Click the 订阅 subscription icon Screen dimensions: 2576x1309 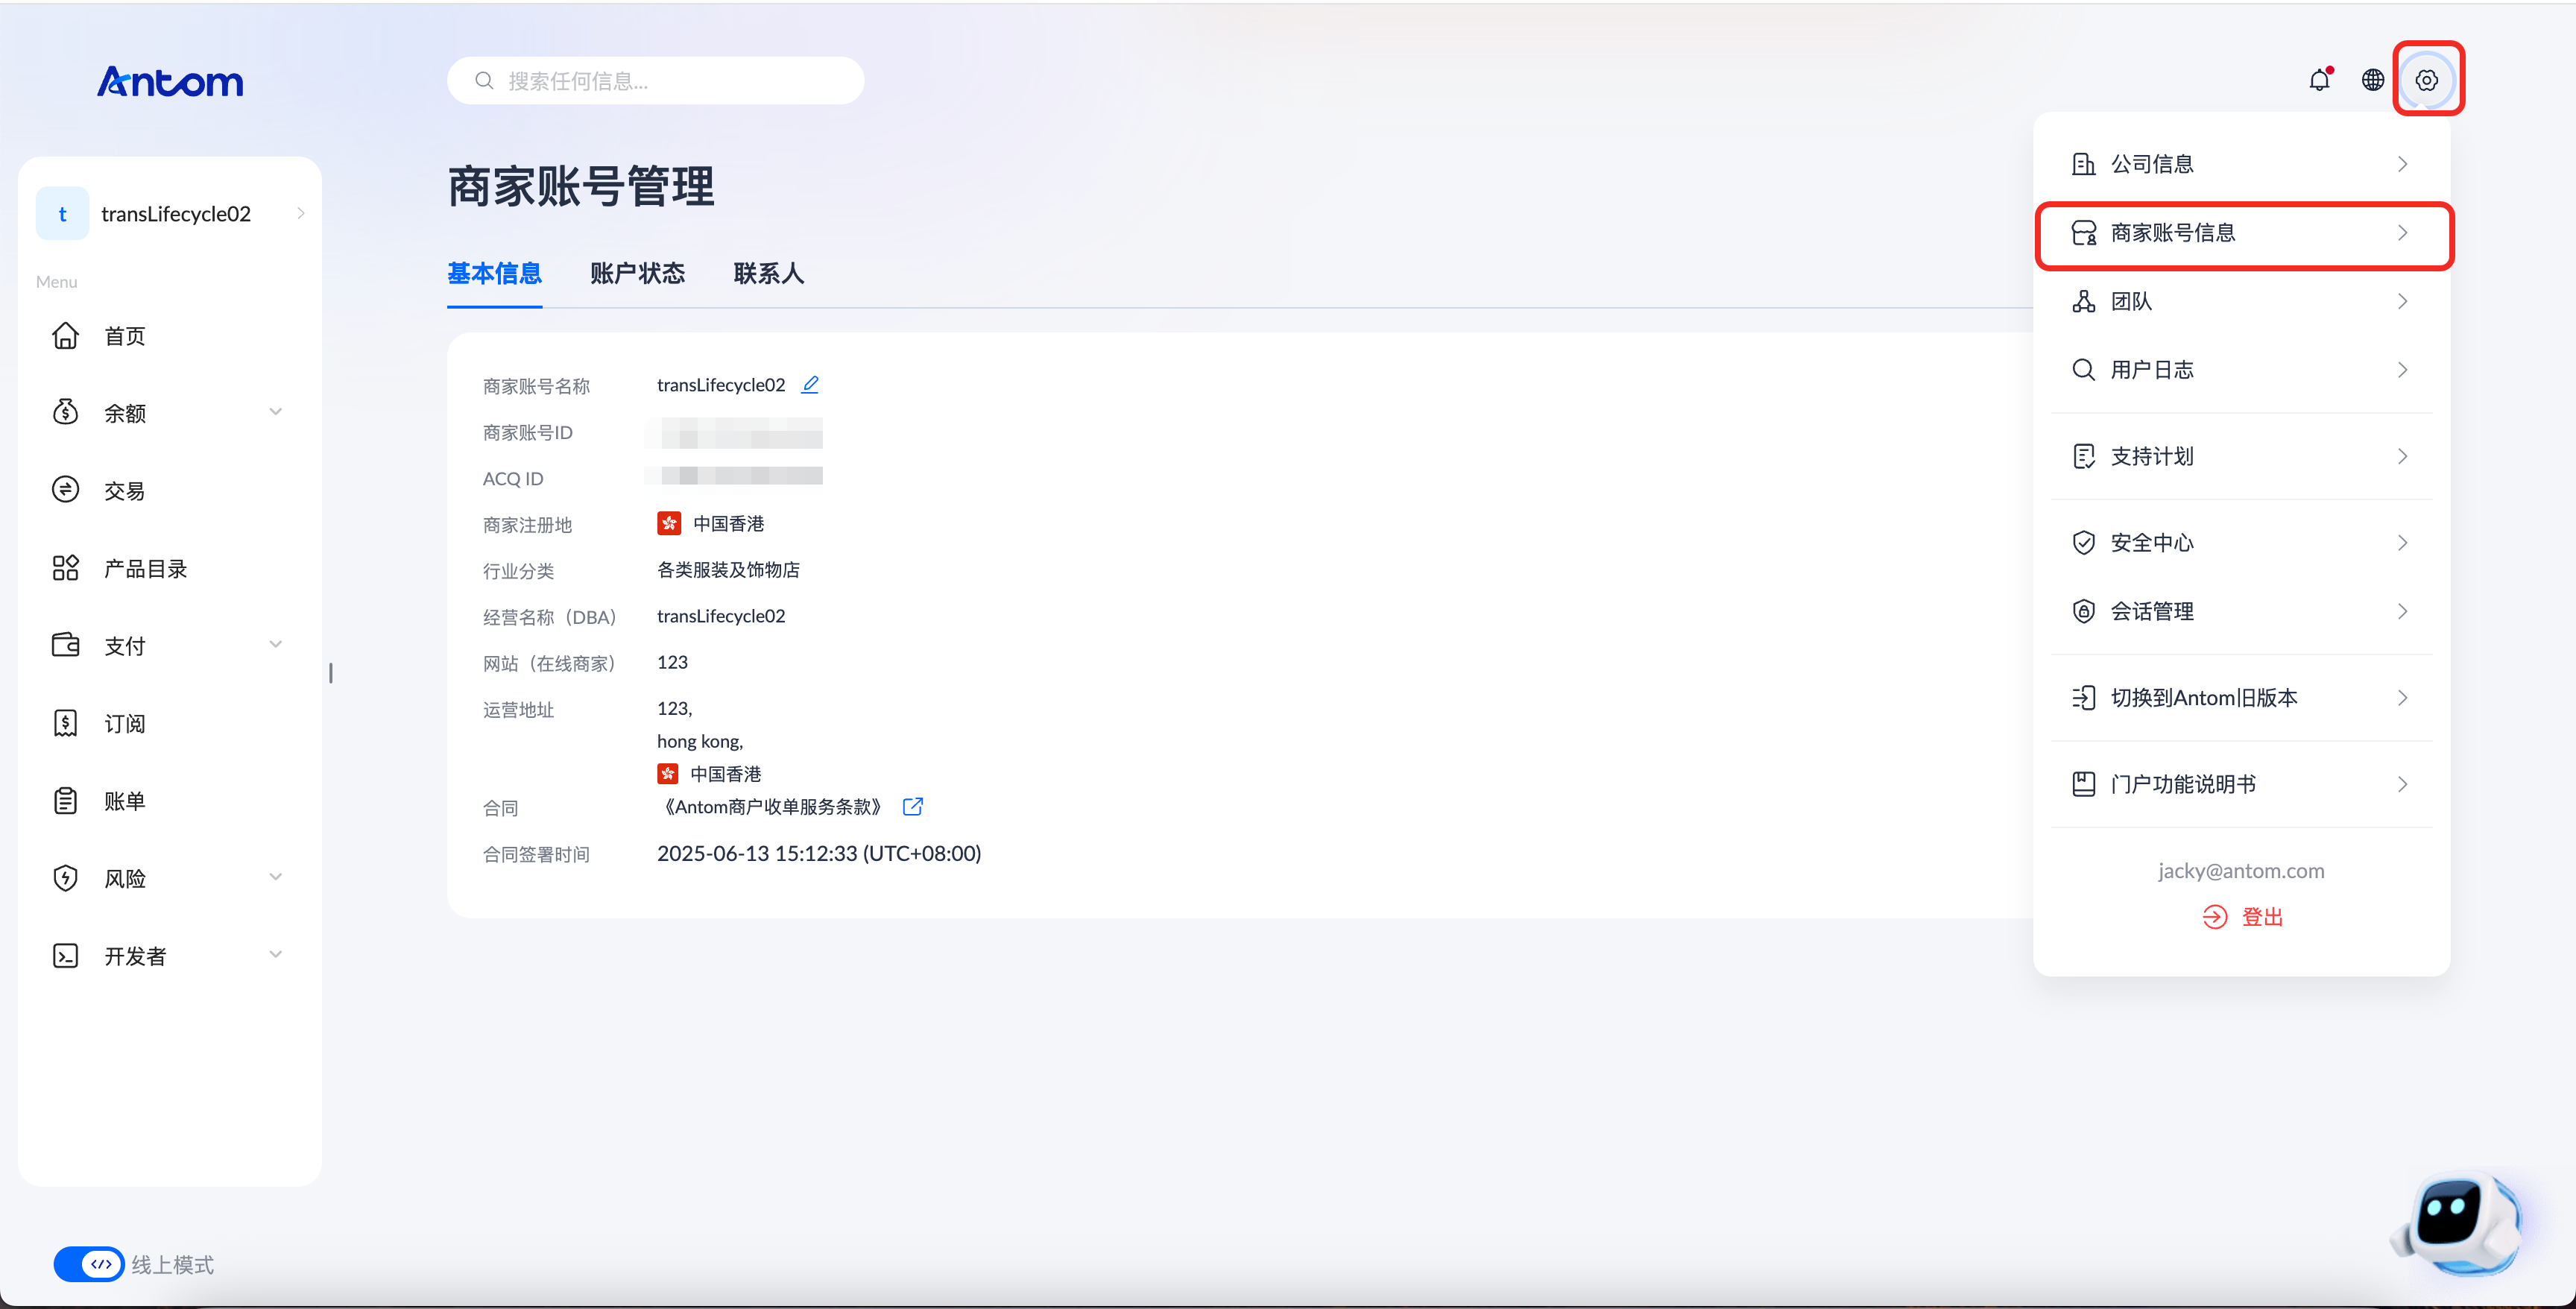click(65, 723)
